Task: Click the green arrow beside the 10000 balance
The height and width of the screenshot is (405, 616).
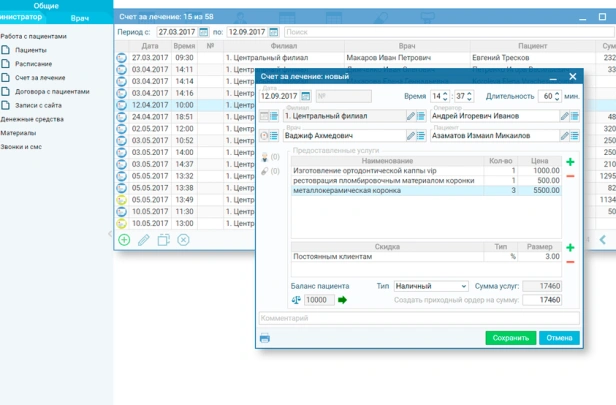Action: (x=343, y=300)
